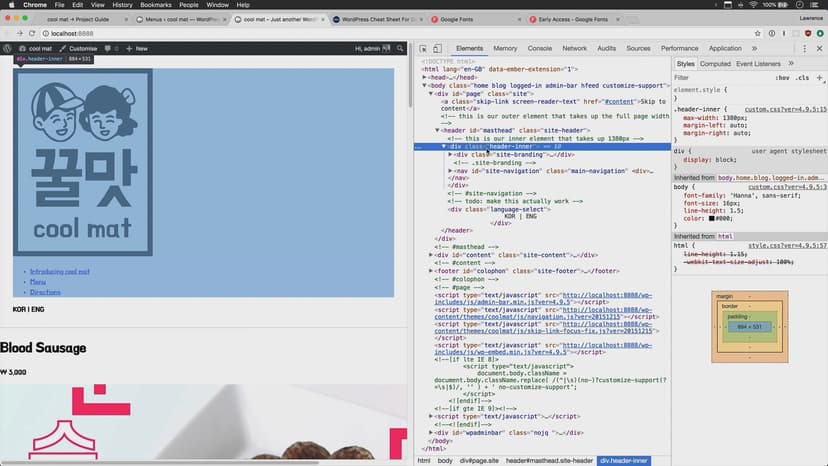Toggle the .cls class editor
This screenshot has height=466, width=828.
803,77
